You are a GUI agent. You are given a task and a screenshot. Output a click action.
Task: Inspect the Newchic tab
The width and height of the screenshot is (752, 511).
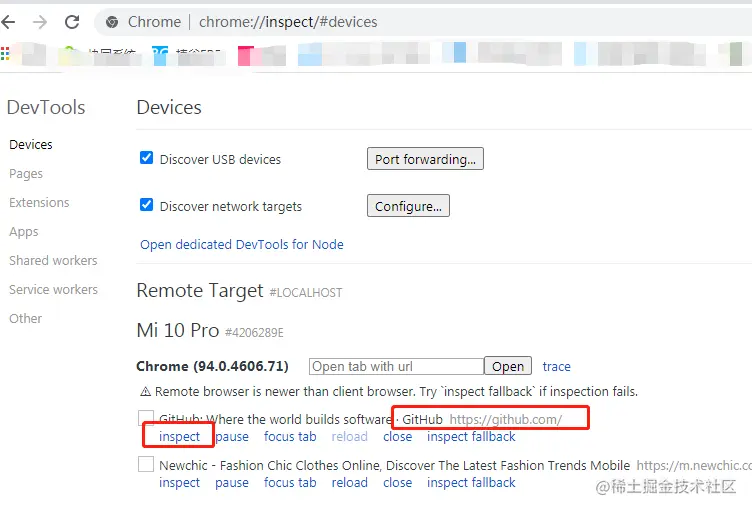click(179, 483)
